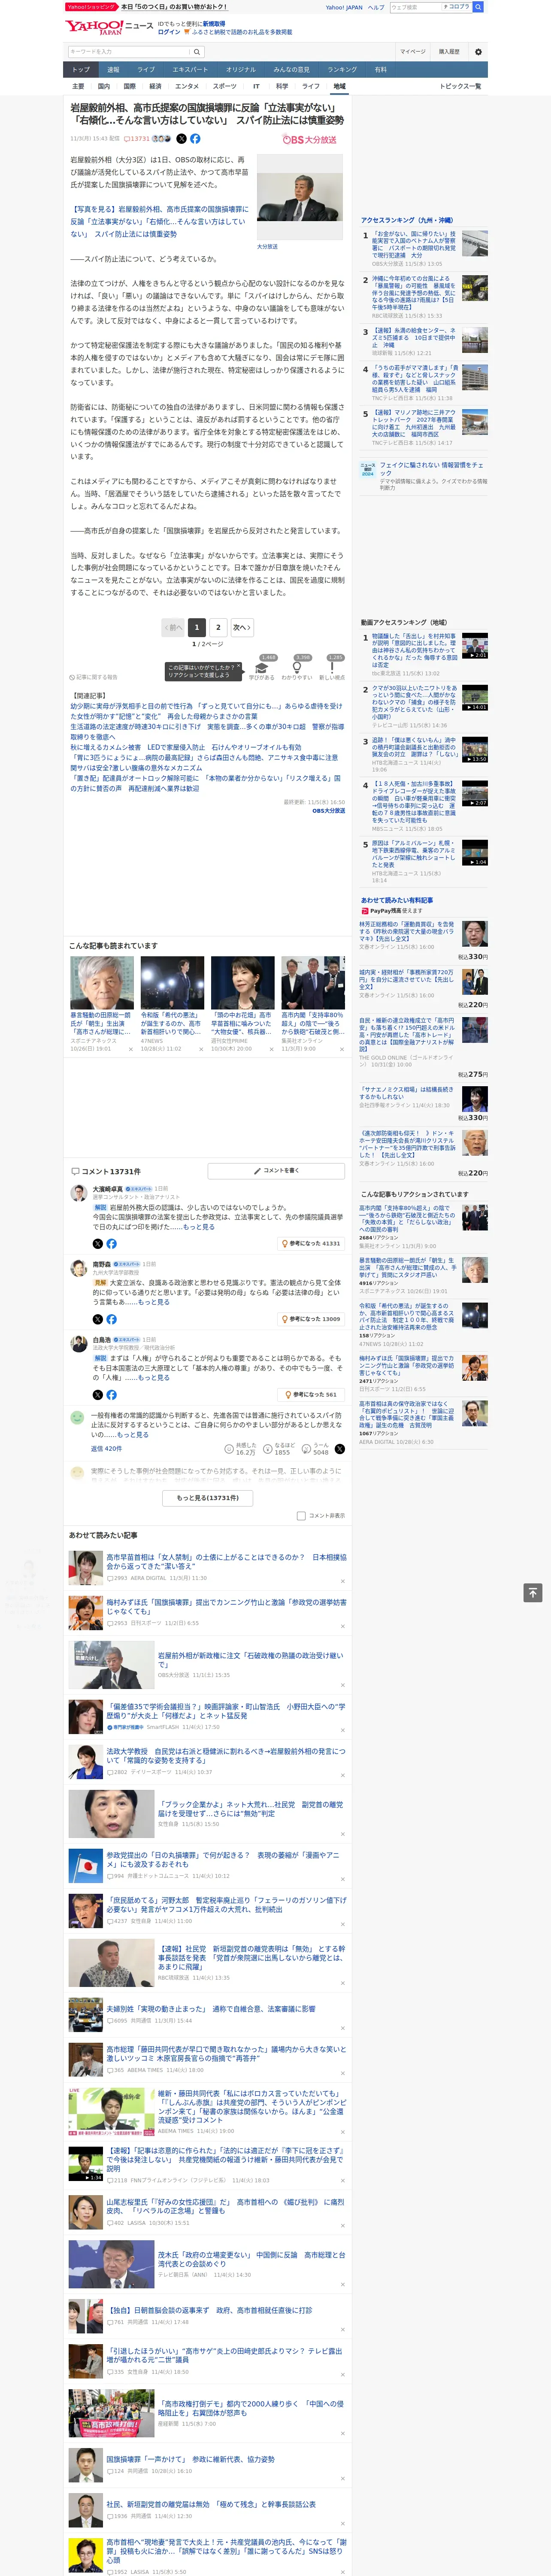
Task: Click 参考になった 41331 button
Action: click(x=311, y=1244)
